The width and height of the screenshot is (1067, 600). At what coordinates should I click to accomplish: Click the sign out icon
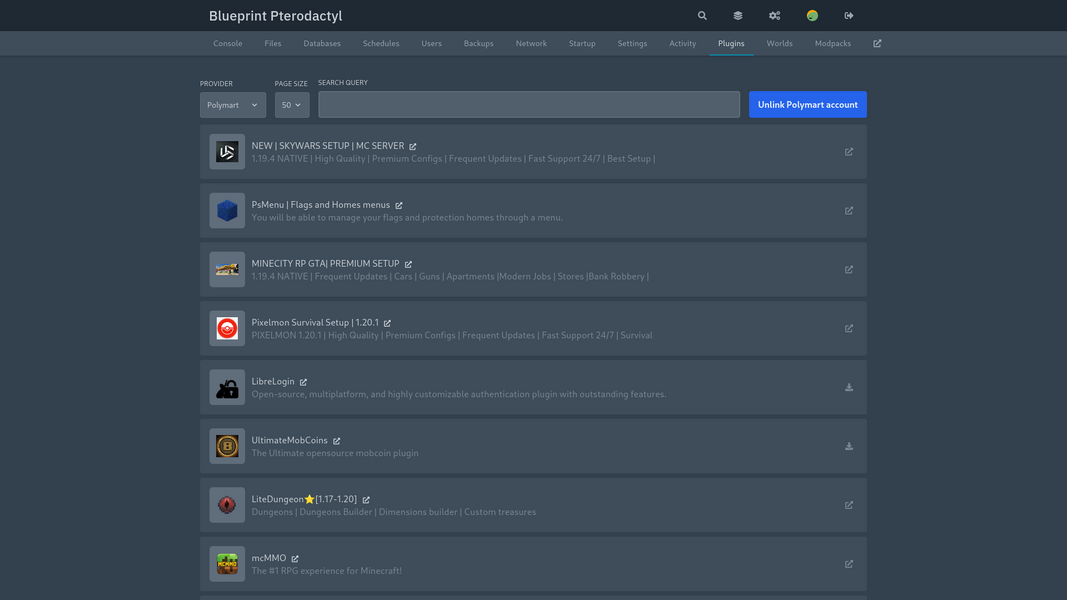tap(849, 16)
